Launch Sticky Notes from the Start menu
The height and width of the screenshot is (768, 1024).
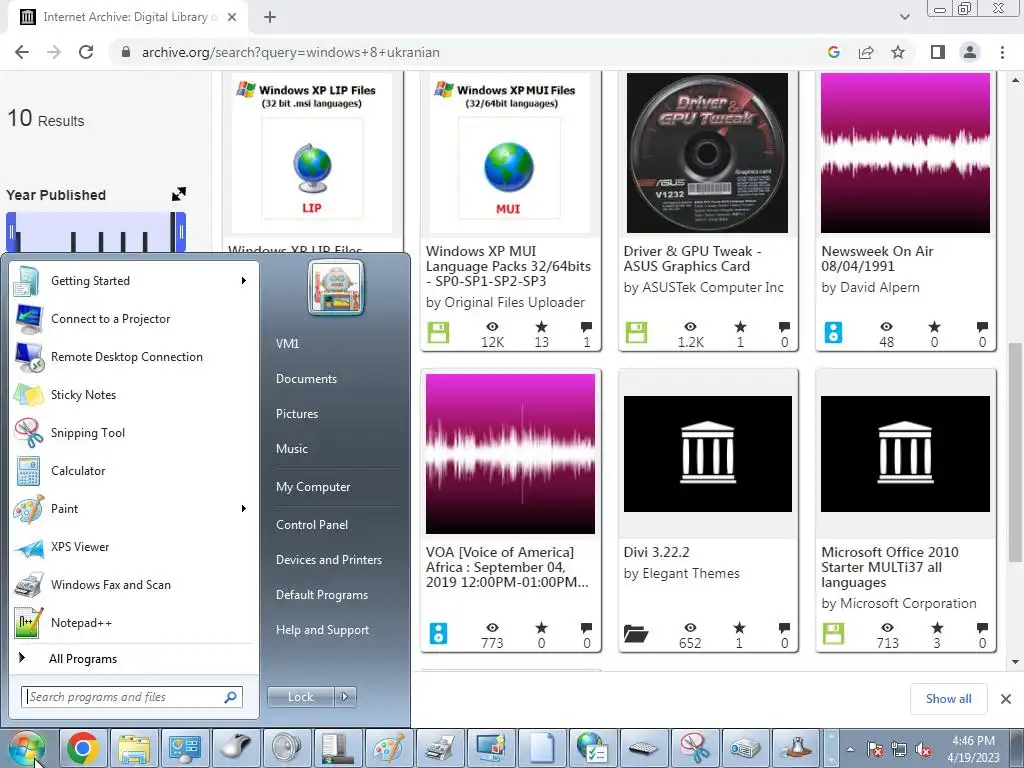point(134,394)
